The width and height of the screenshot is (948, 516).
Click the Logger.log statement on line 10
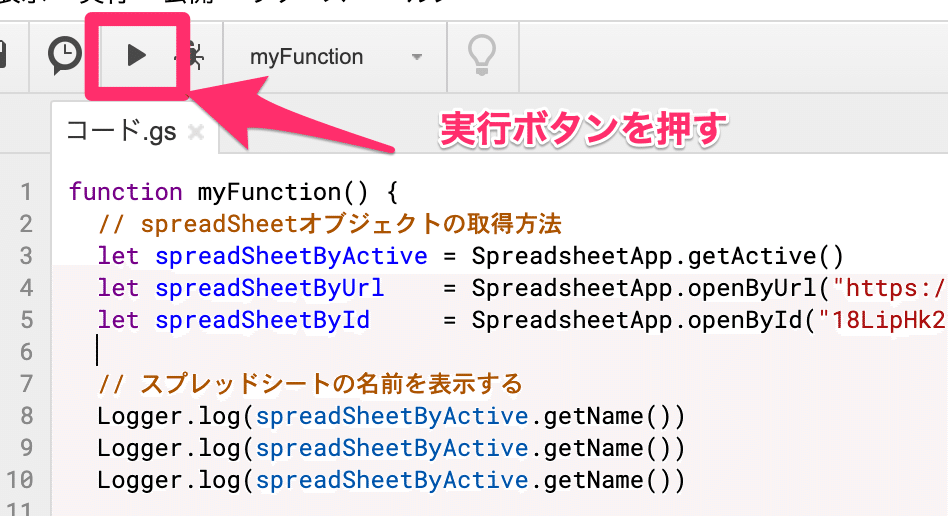click(391, 480)
